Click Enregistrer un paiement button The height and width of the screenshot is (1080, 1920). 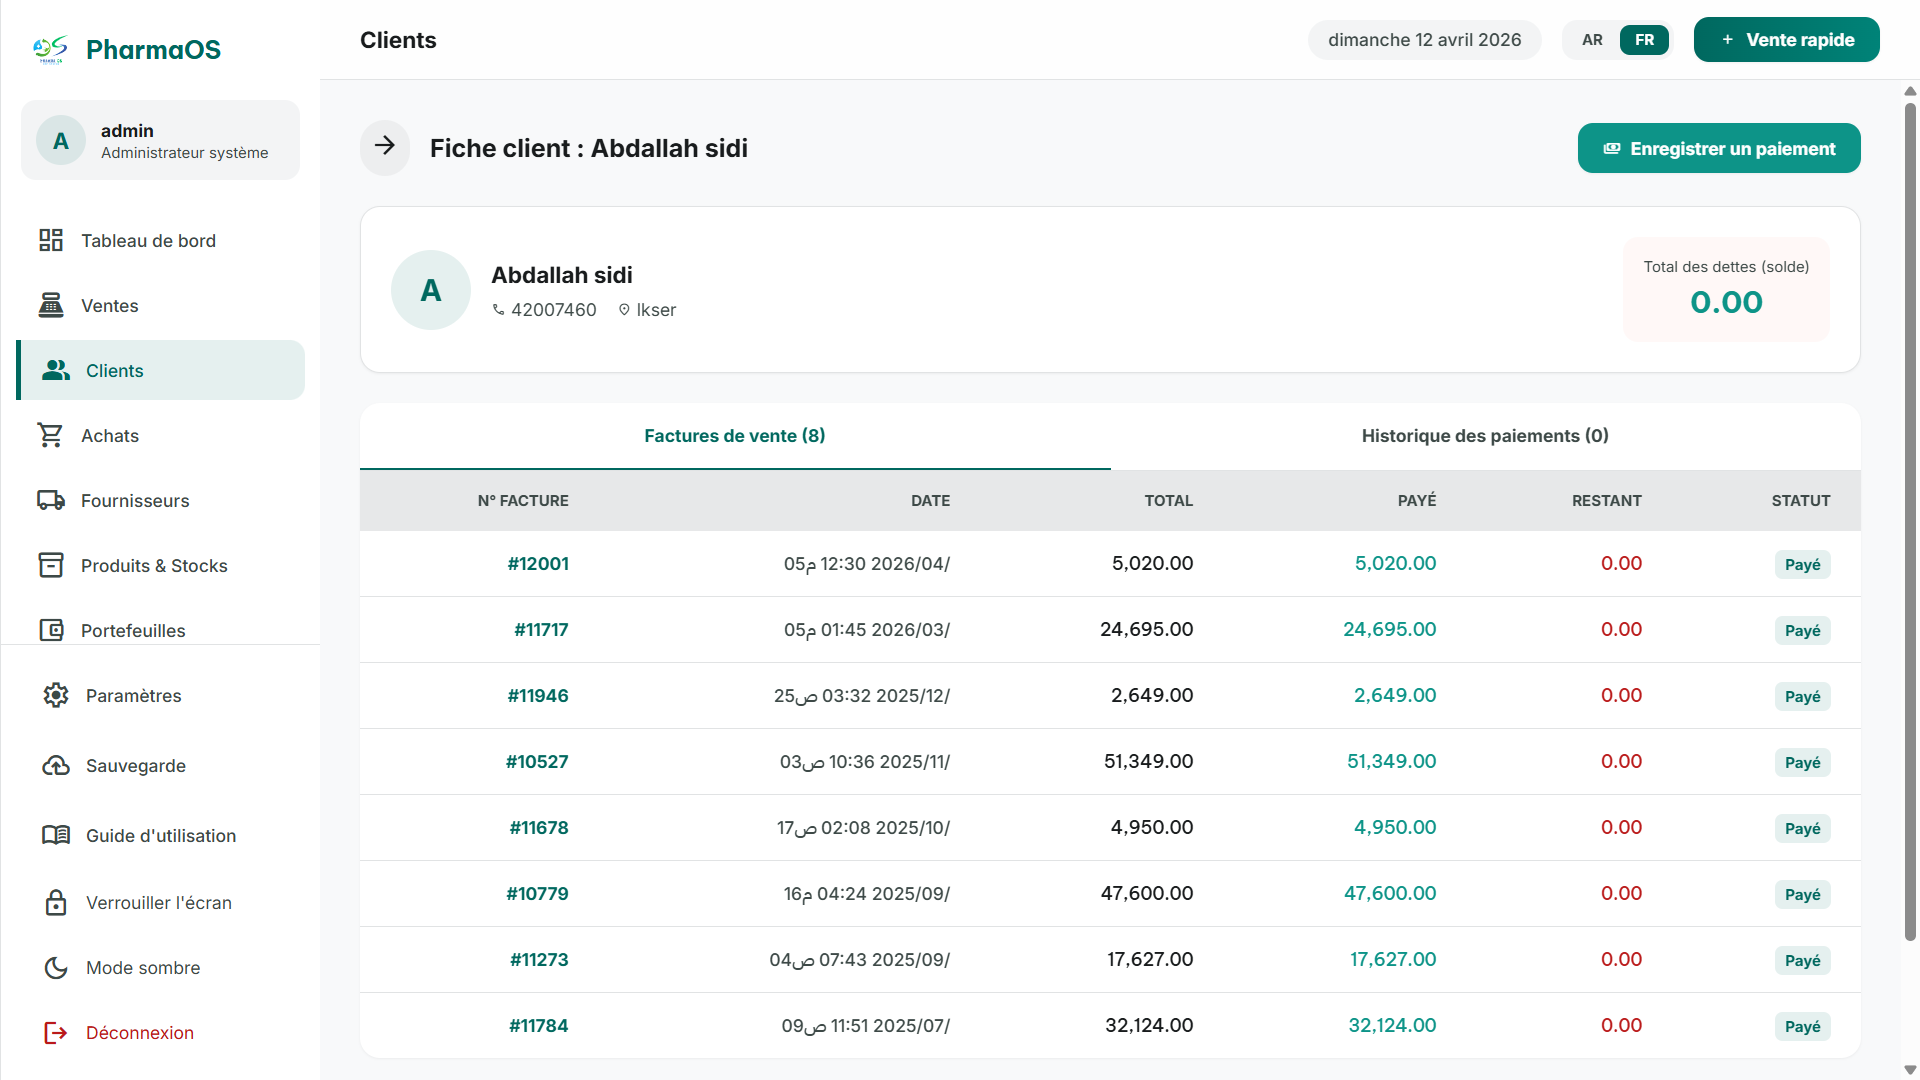coord(1719,148)
